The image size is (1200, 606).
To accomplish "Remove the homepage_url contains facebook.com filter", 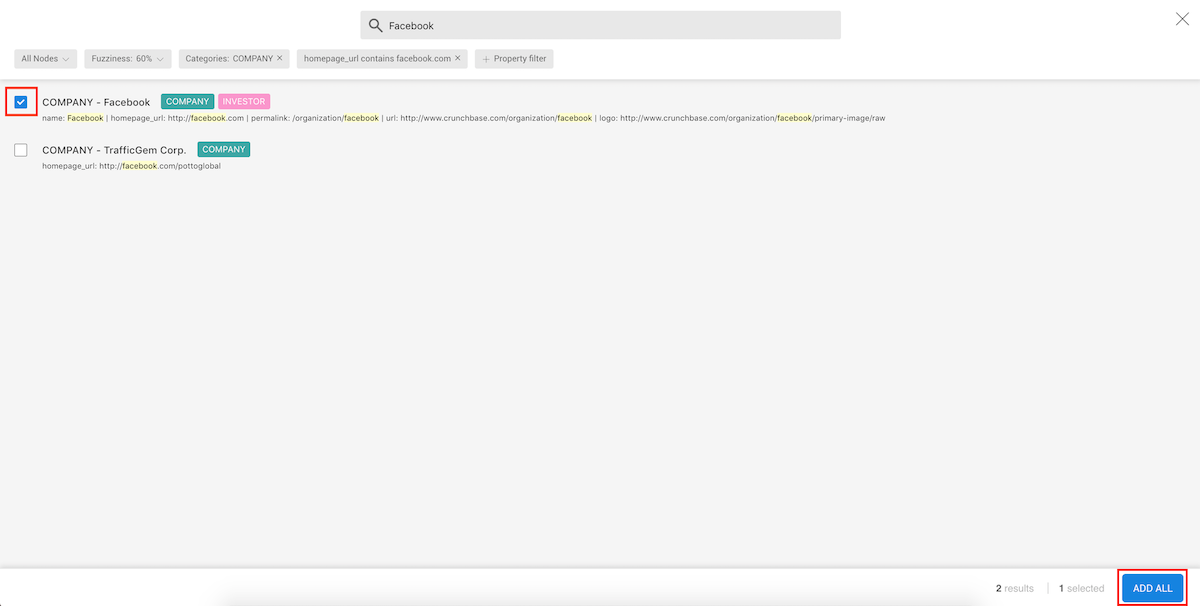I will [458, 59].
